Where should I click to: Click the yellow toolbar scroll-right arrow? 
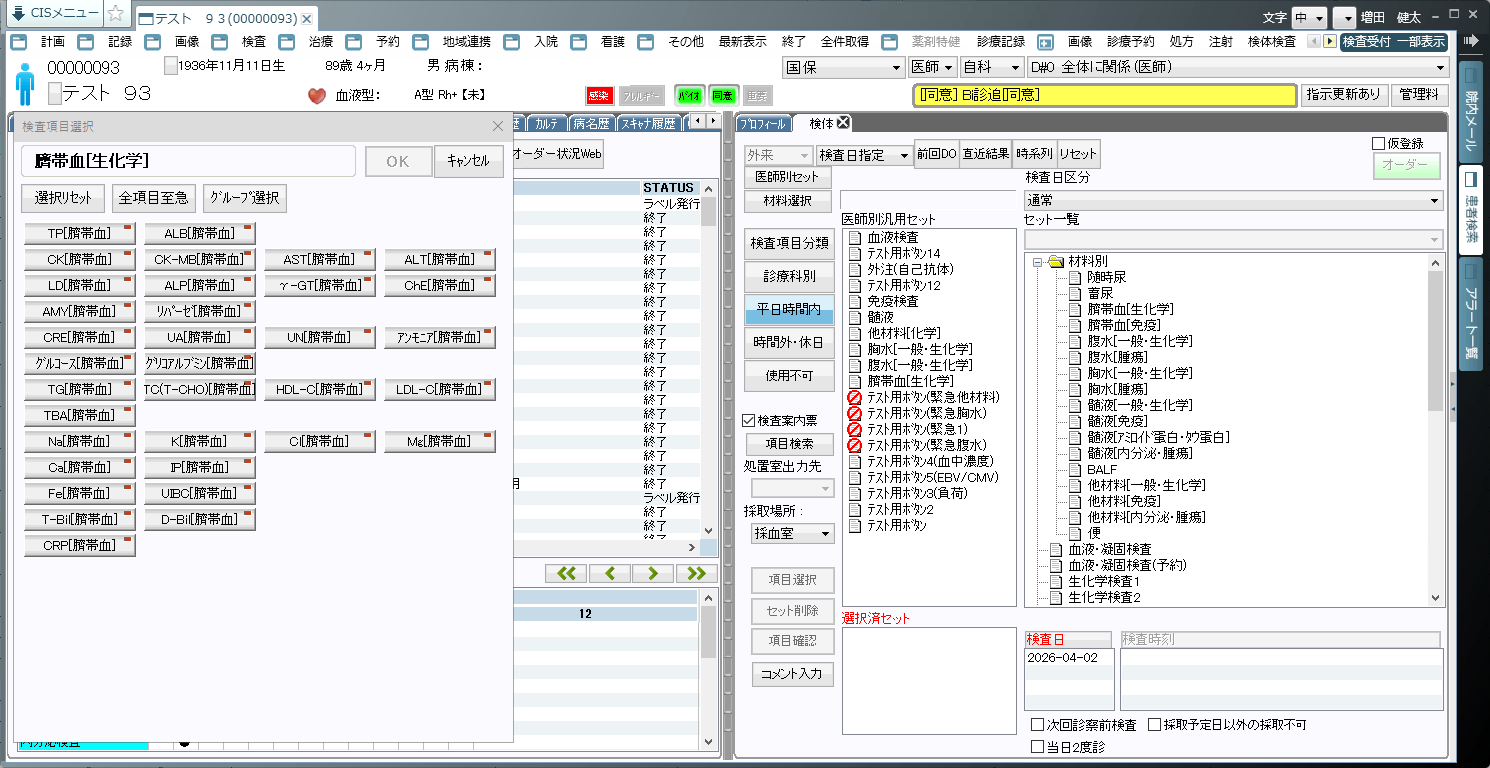1329,42
